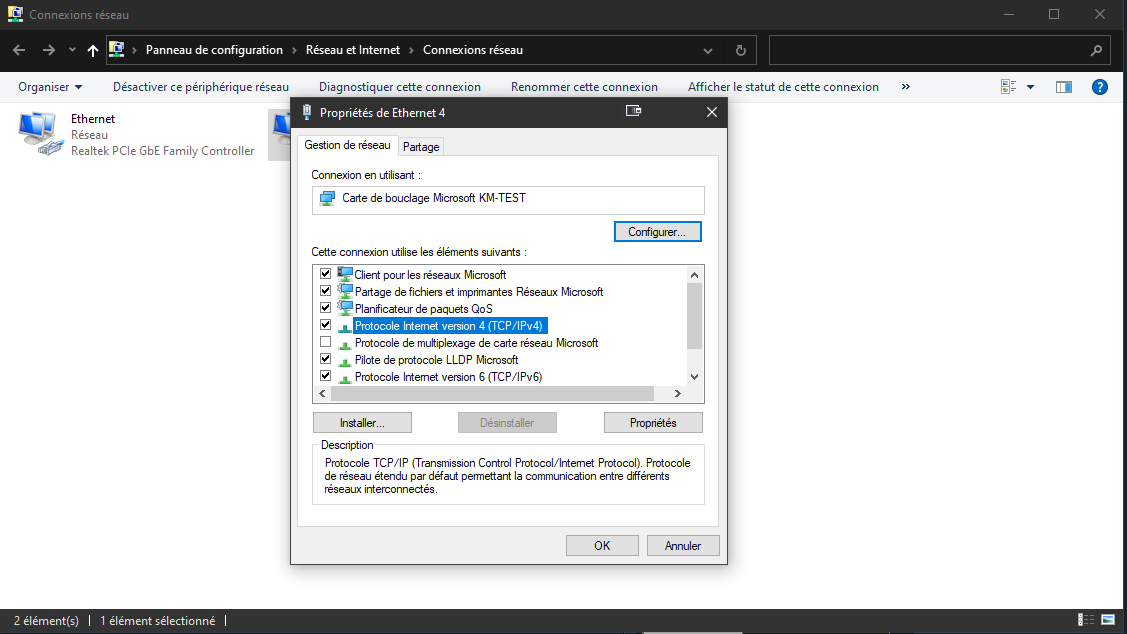Refresh the Connexions réseau view

coord(741,50)
